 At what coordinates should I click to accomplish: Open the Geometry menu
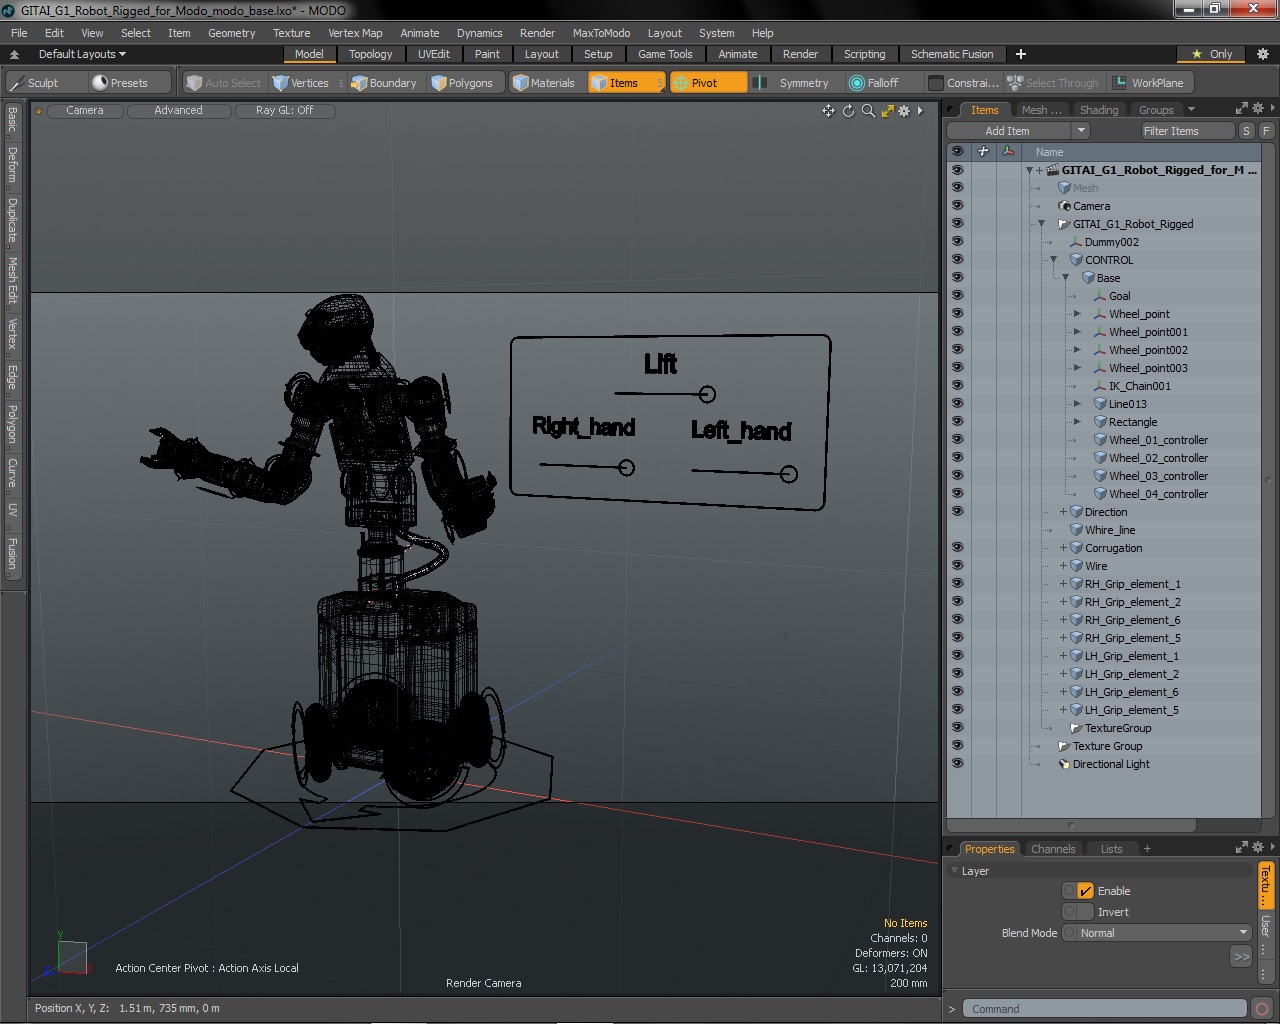[231, 33]
